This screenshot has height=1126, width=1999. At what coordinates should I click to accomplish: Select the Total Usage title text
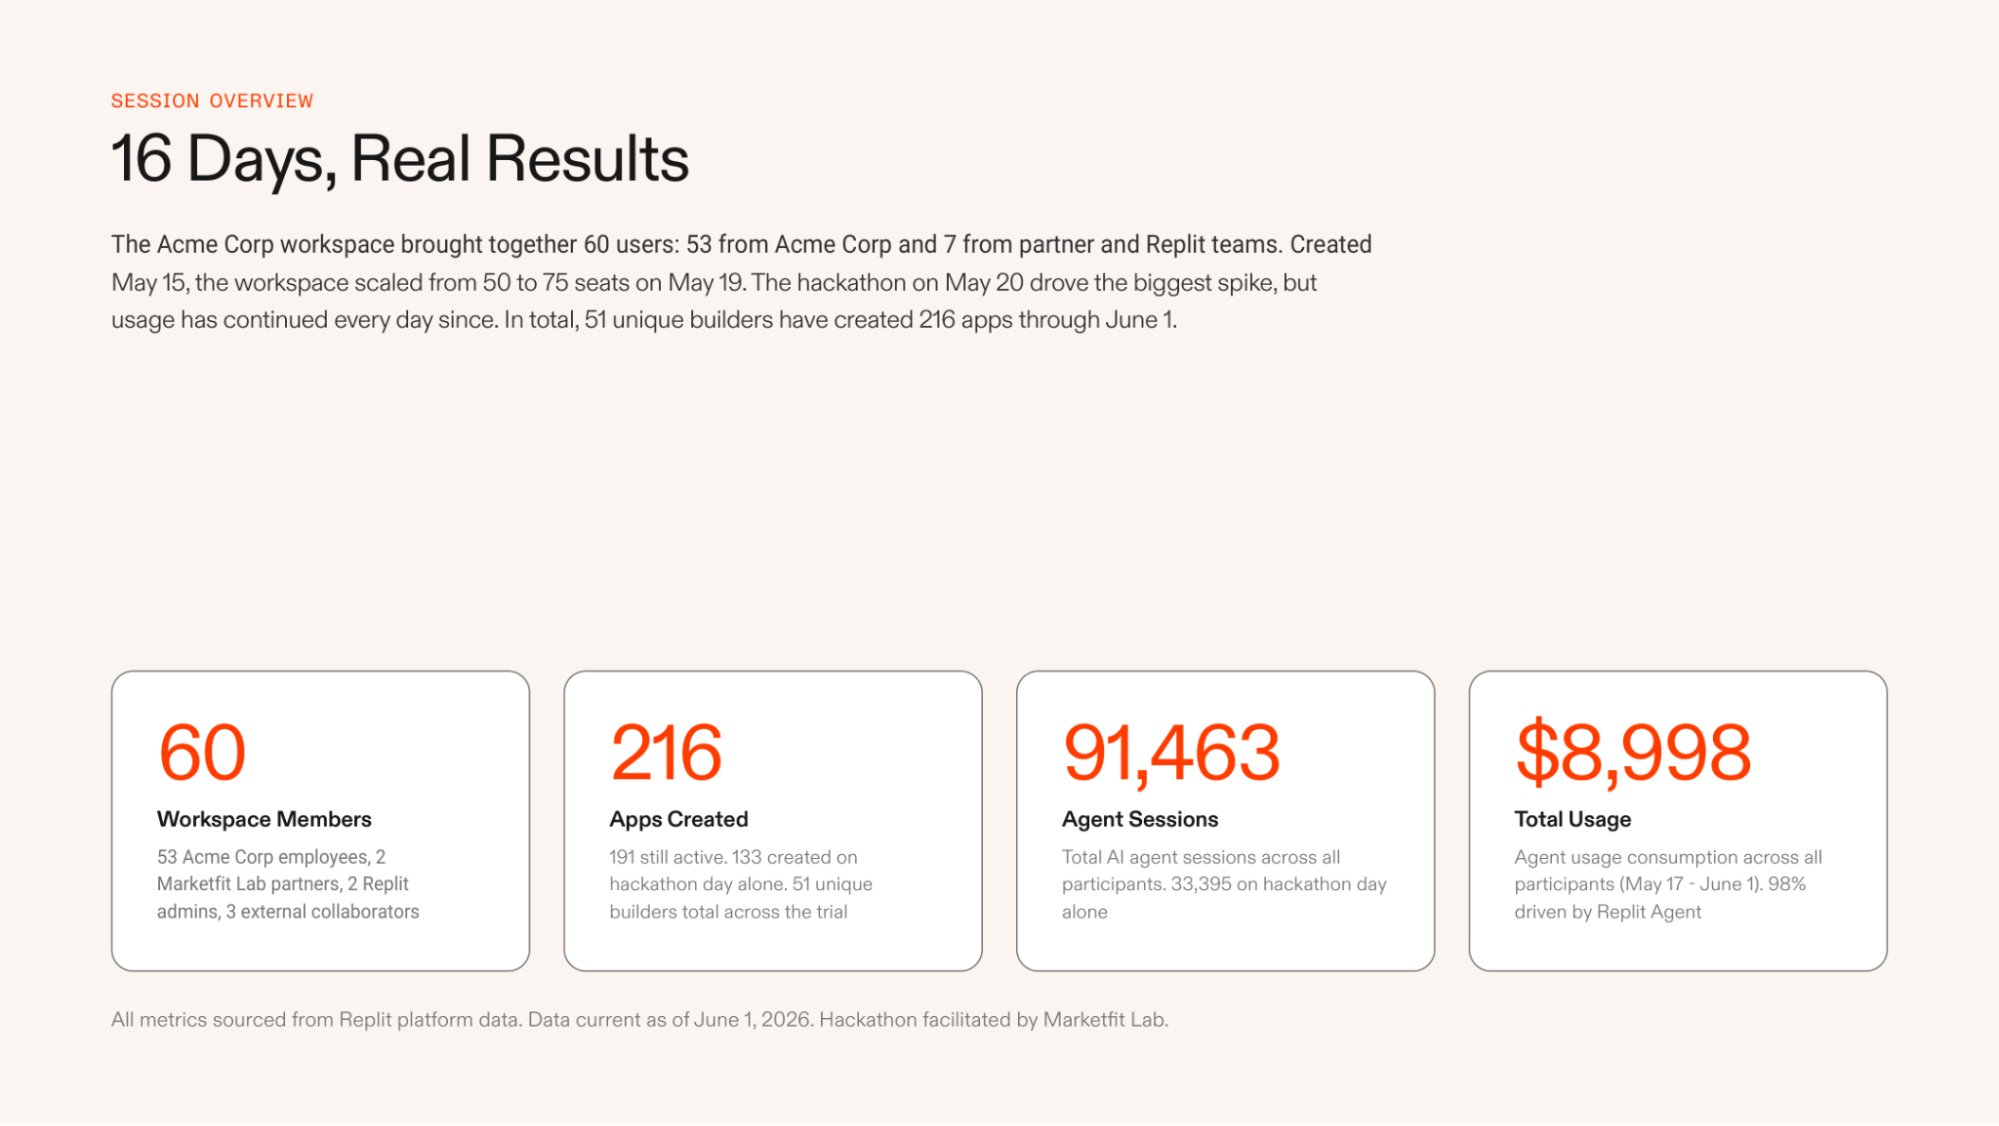[1573, 819]
